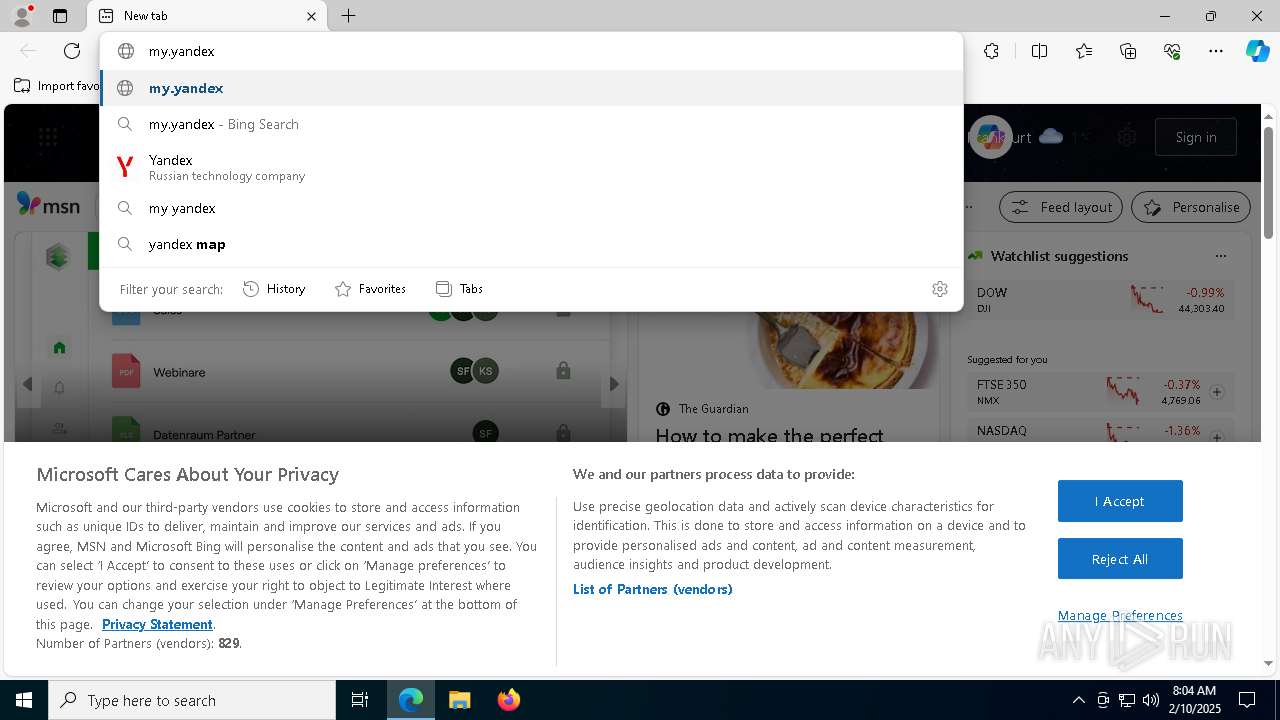
Task: Select Yandex Russian technology company suggestion
Action: 531,167
